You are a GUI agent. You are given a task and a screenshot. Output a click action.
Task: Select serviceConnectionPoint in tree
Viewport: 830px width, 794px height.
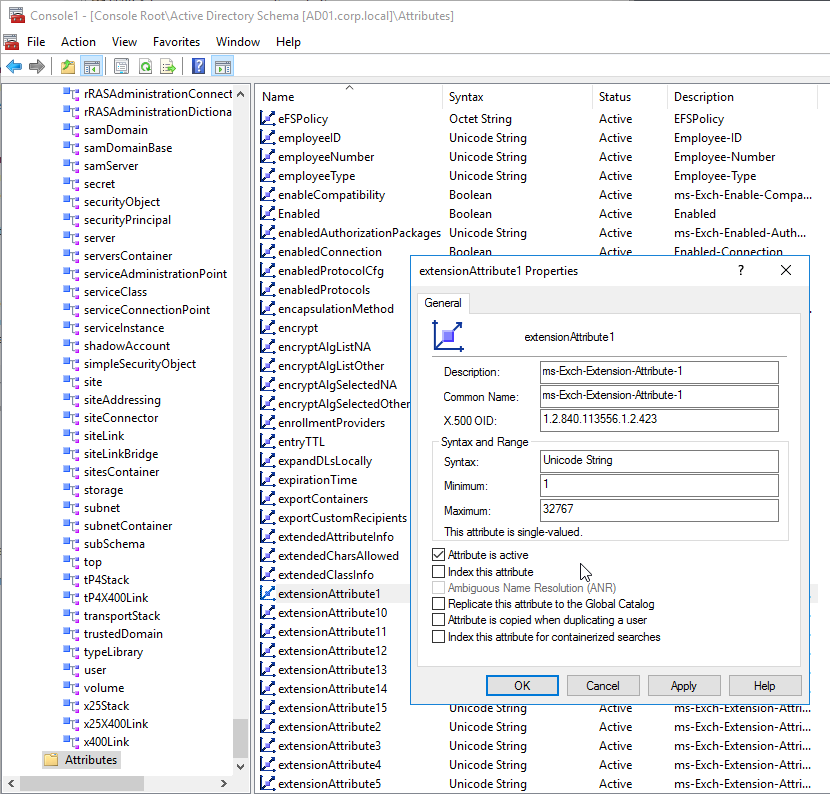click(147, 310)
